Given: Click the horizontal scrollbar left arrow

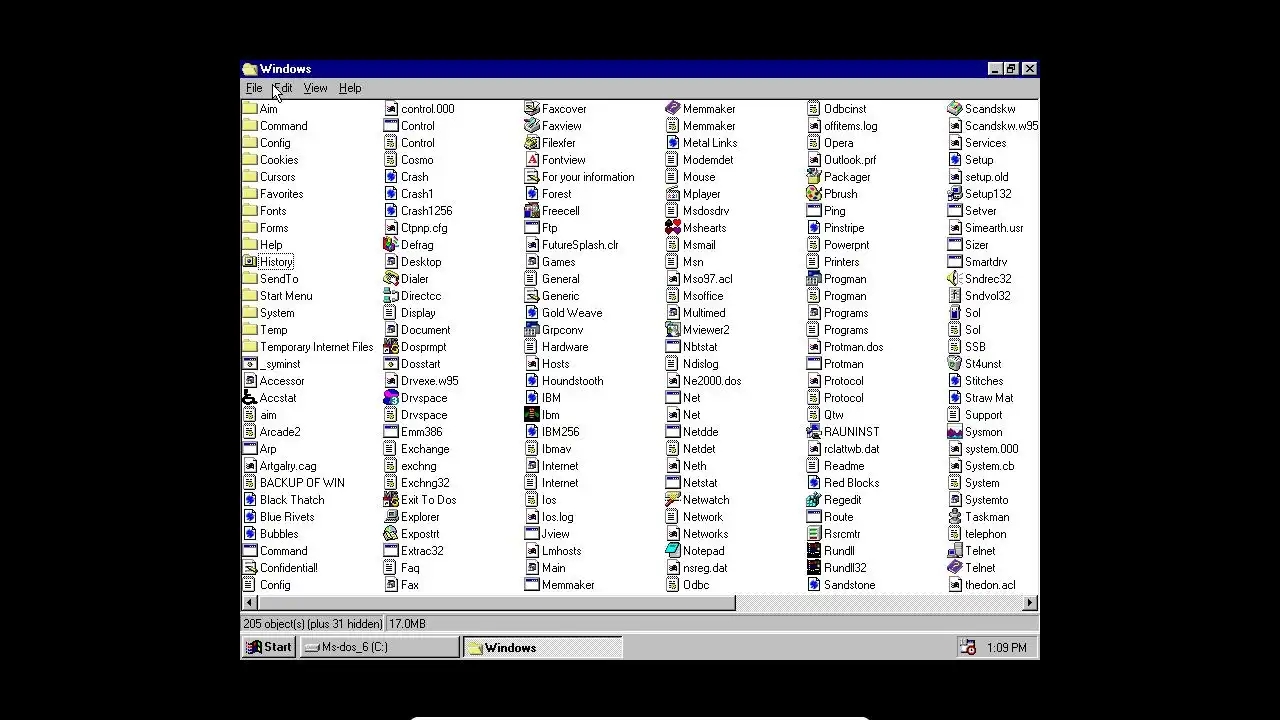Looking at the screenshot, I should pyautogui.click(x=249, y=603).
